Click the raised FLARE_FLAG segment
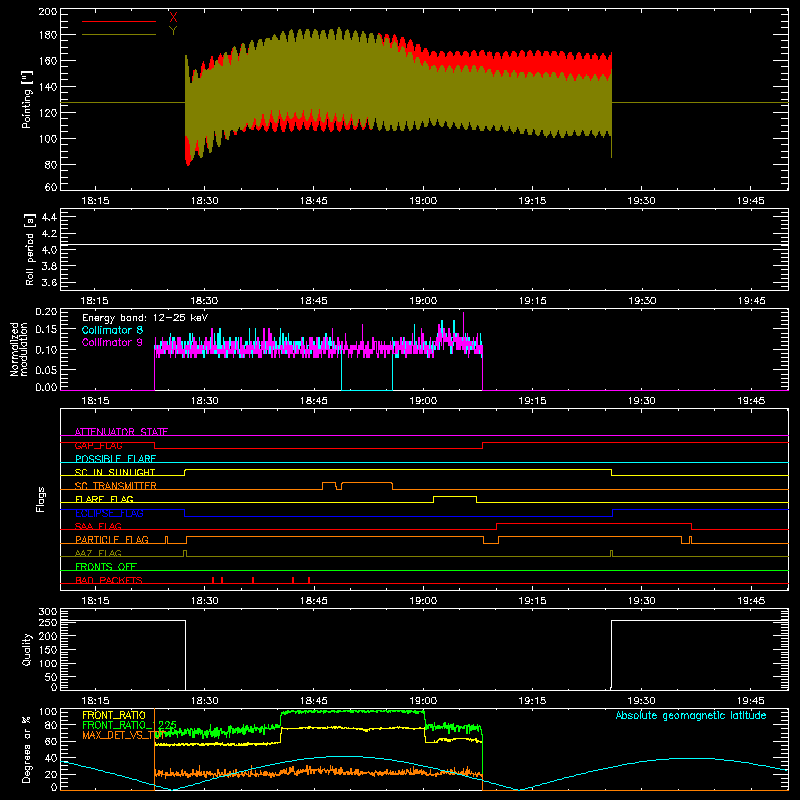This screenshot has height=800, width=800. pos(455,496)
